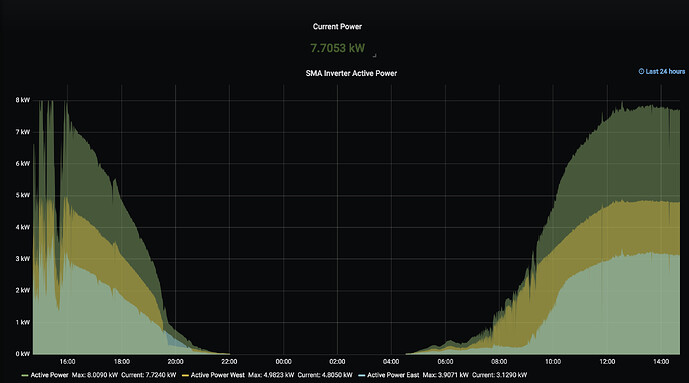Toggle the Active Power West series in legend
The image size is (689, 383).
pos(218,375)
